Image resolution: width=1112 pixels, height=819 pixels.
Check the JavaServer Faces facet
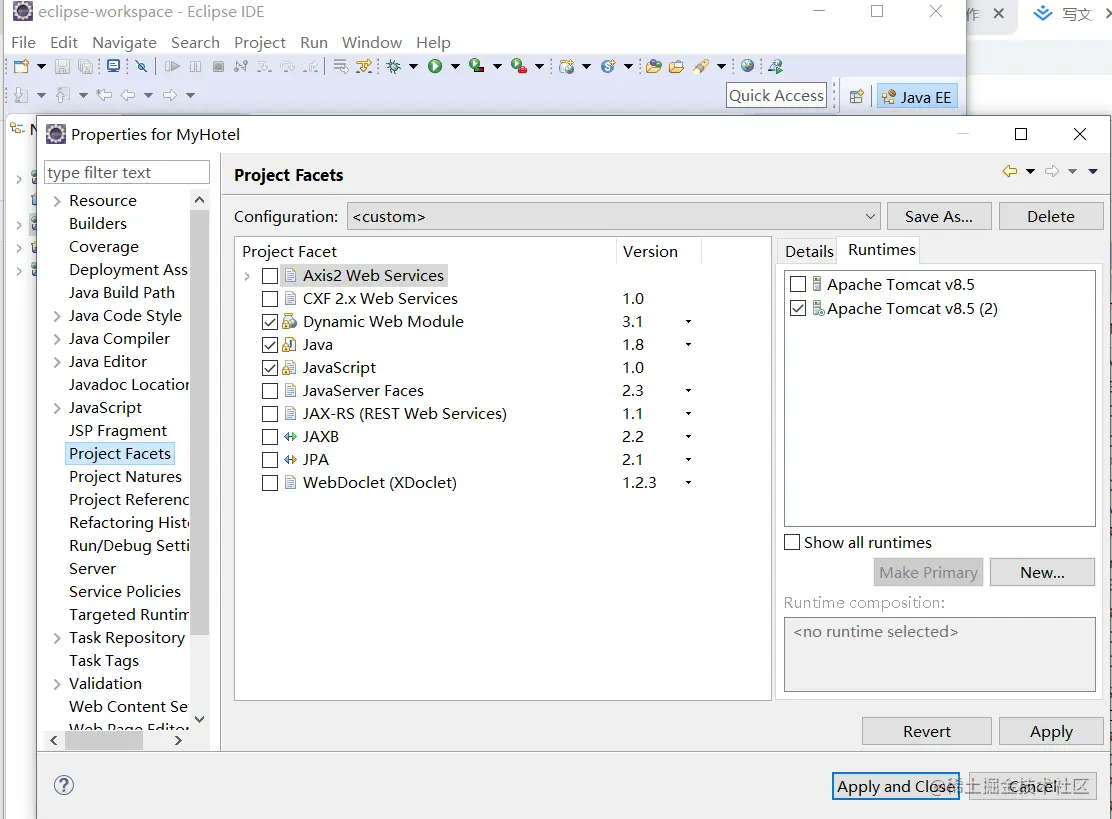coord(269,391)
